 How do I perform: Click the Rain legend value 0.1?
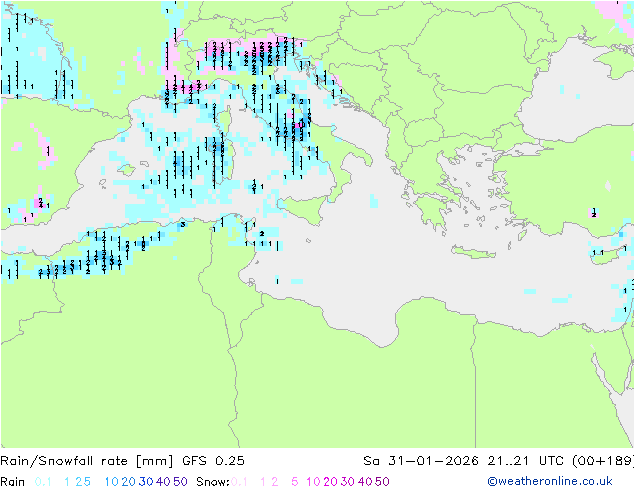tap(43, 482)
